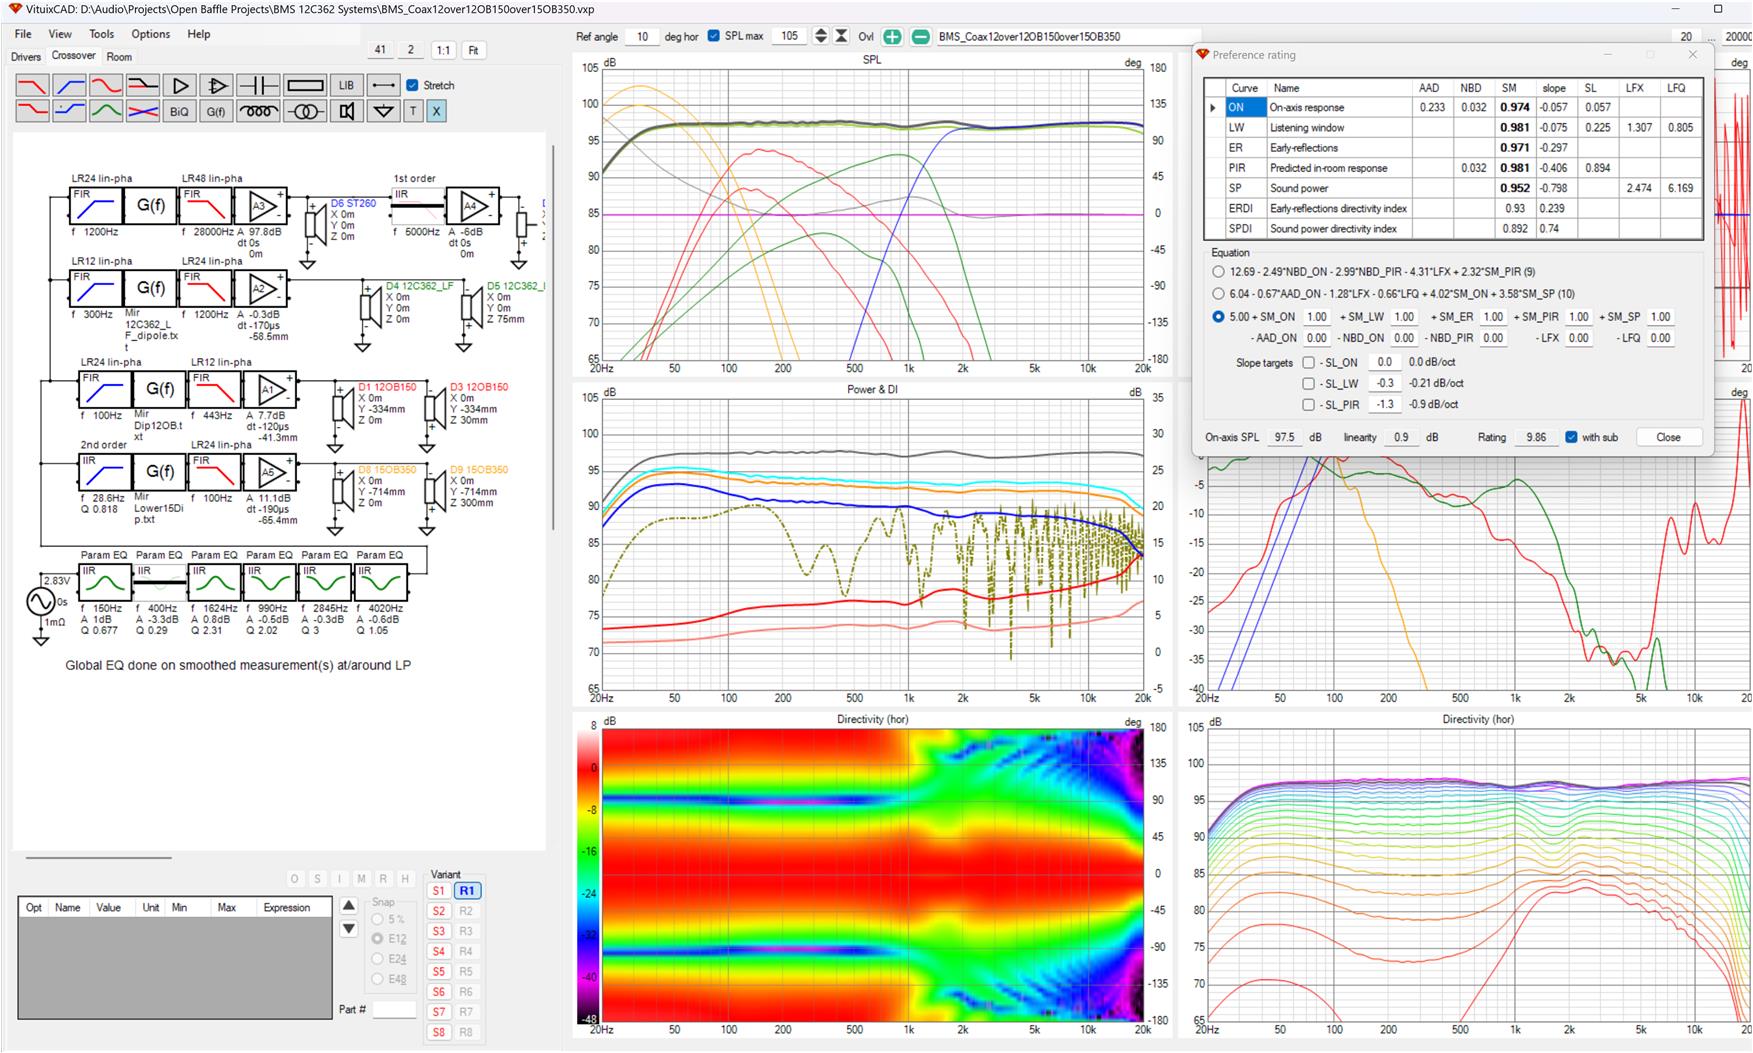Add overlay with green plus button
1753x1053 pixels.
pyautogui.click(x=892, y=37)
